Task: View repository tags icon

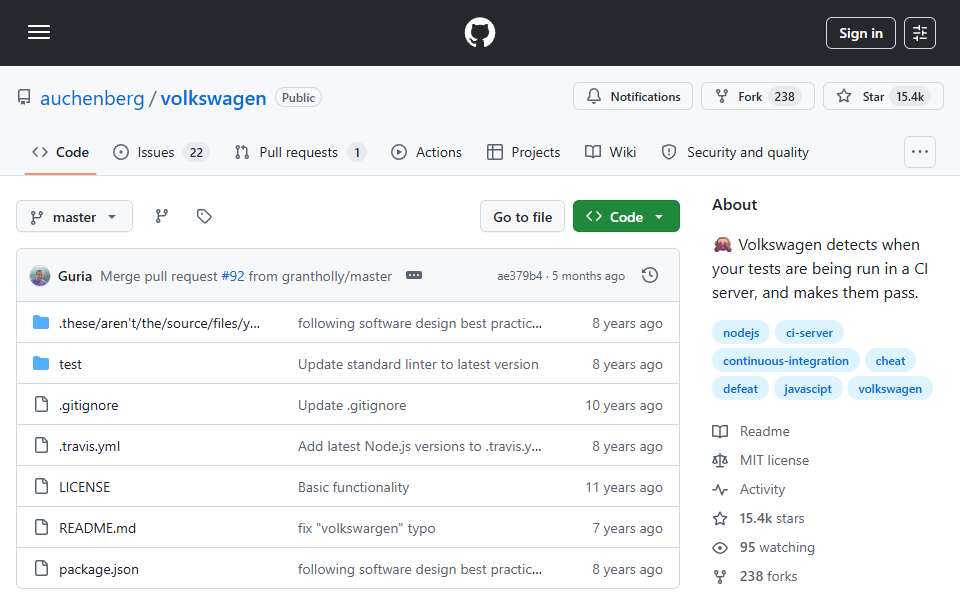Action: [204, 216]
